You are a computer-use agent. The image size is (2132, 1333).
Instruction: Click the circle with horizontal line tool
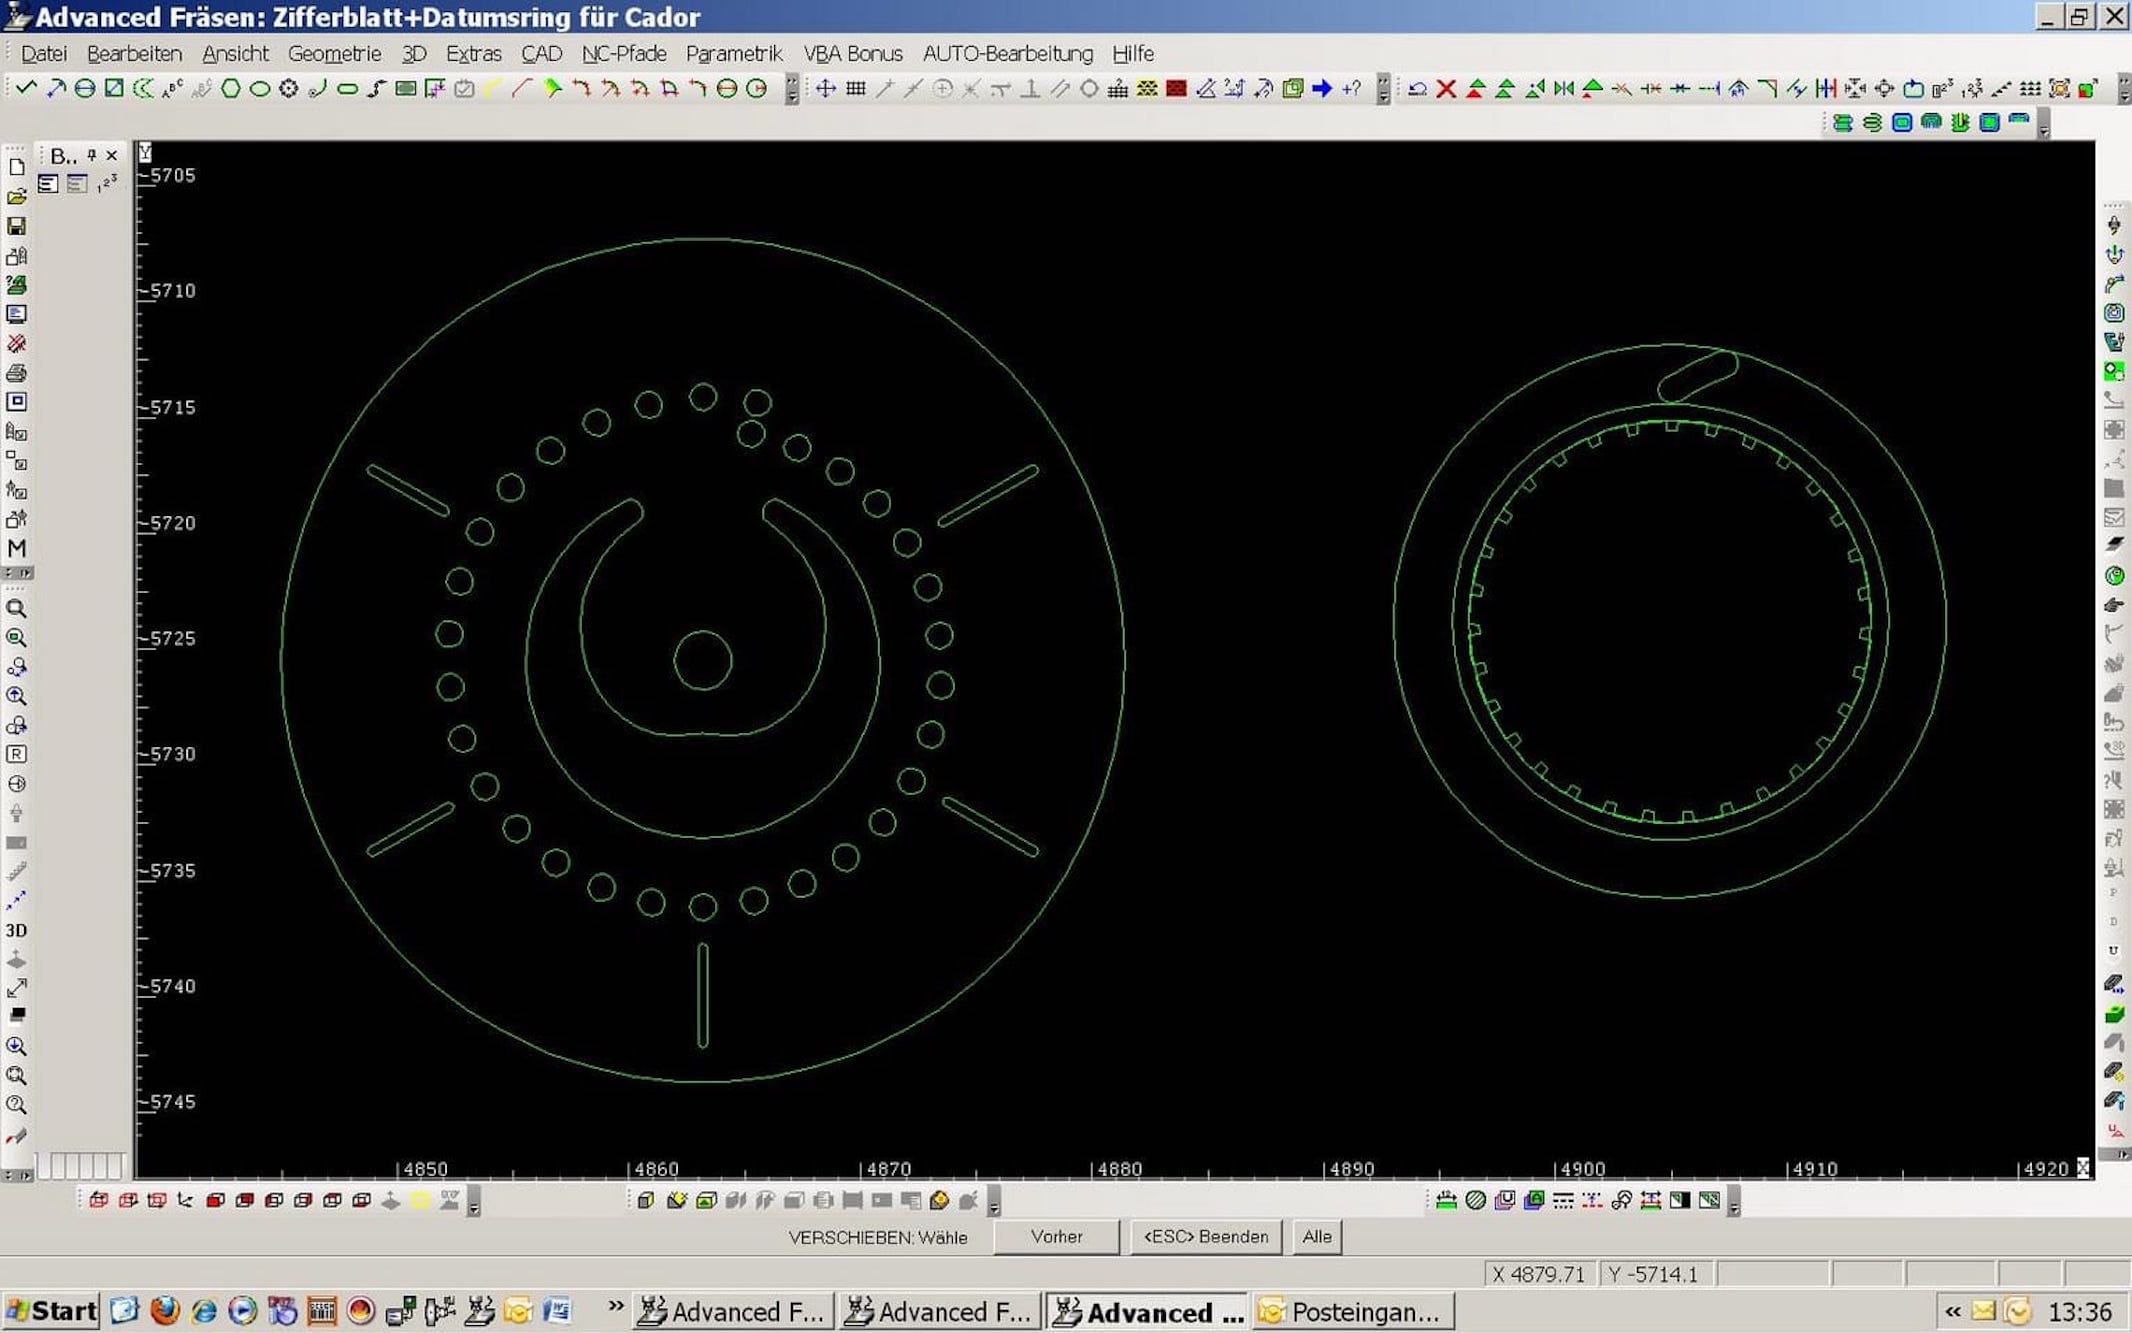point(85,88)
